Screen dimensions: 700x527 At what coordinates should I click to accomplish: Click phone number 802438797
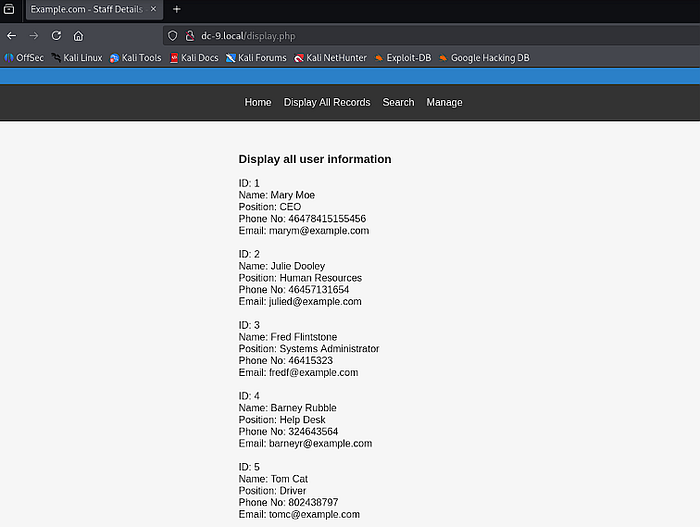(x=313, y=502)
